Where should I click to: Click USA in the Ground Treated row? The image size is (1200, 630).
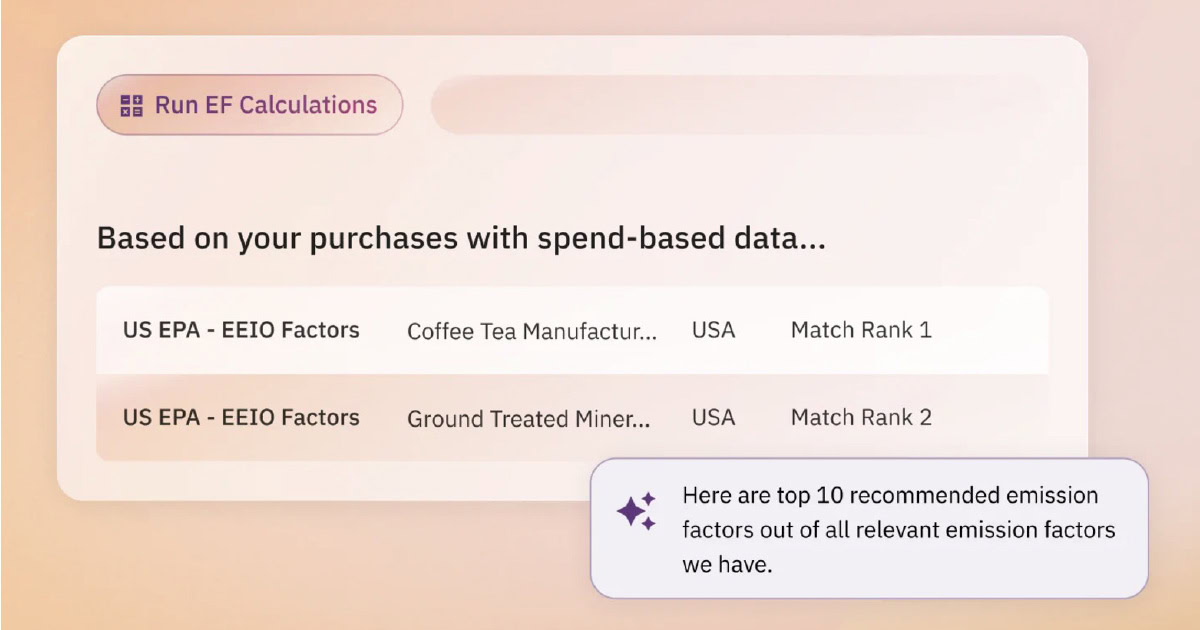(714, 417)
